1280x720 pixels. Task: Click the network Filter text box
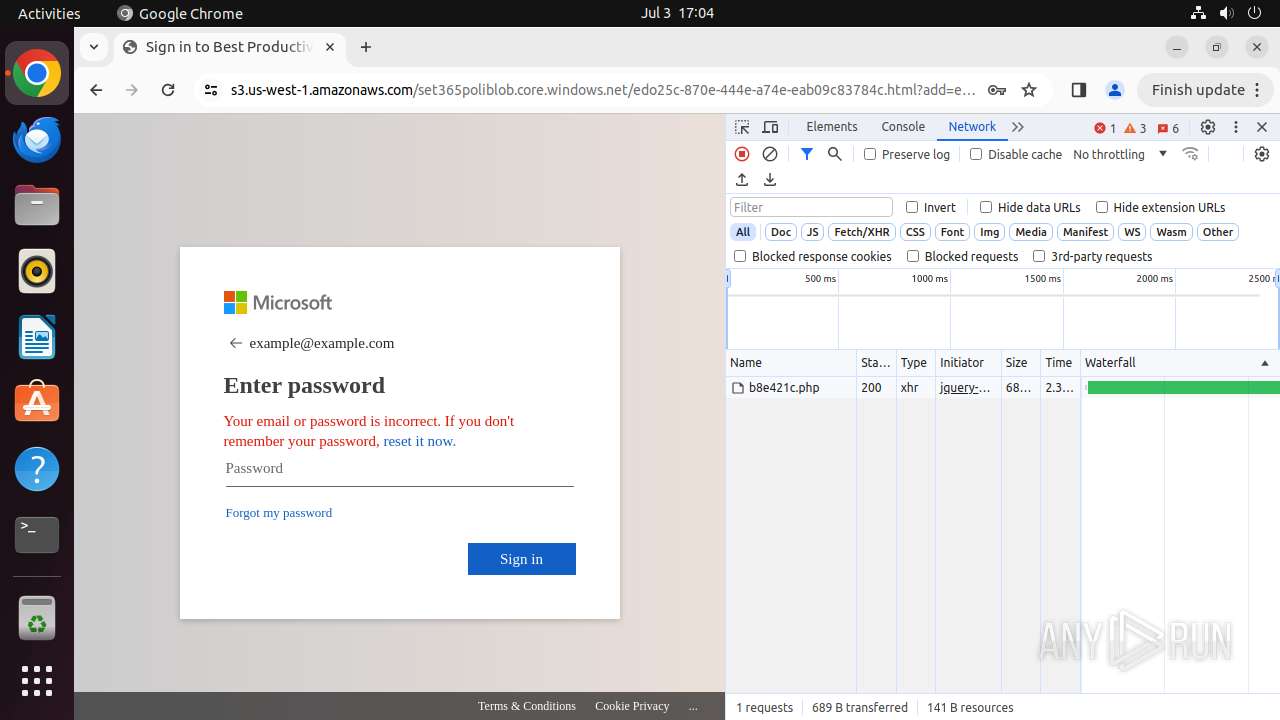[x=811, y=207]
